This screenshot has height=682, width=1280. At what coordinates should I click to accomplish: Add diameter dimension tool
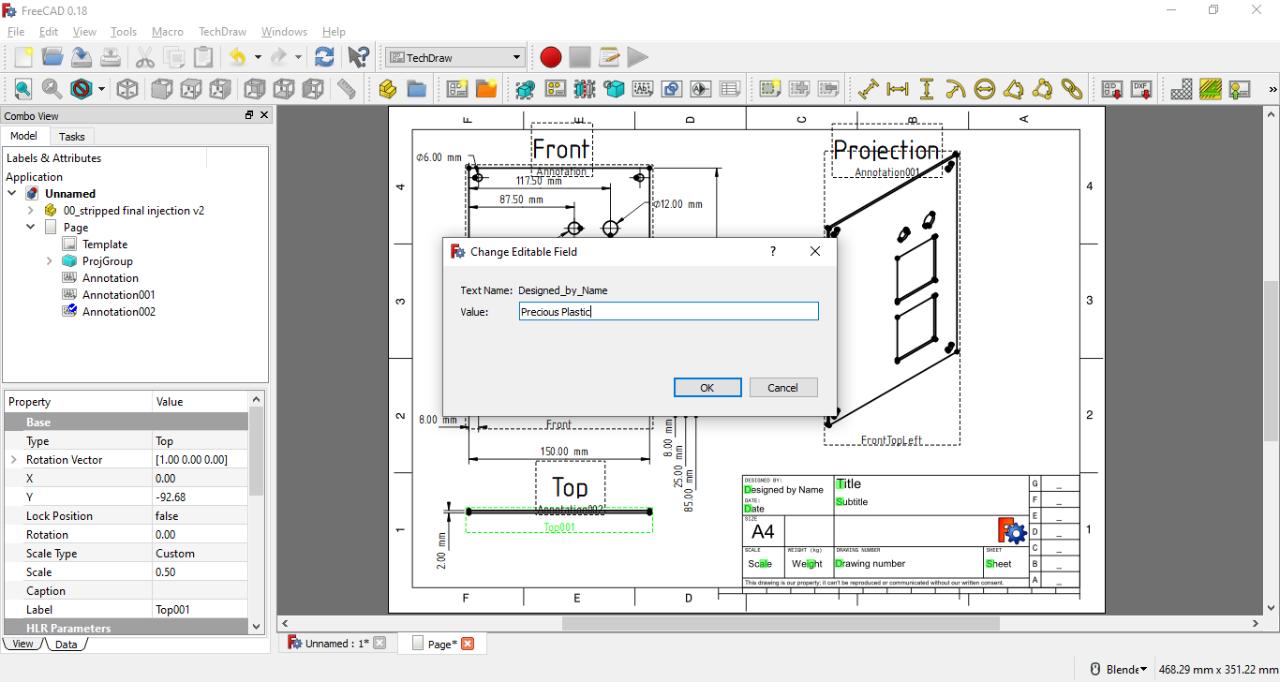coord(985,90)
